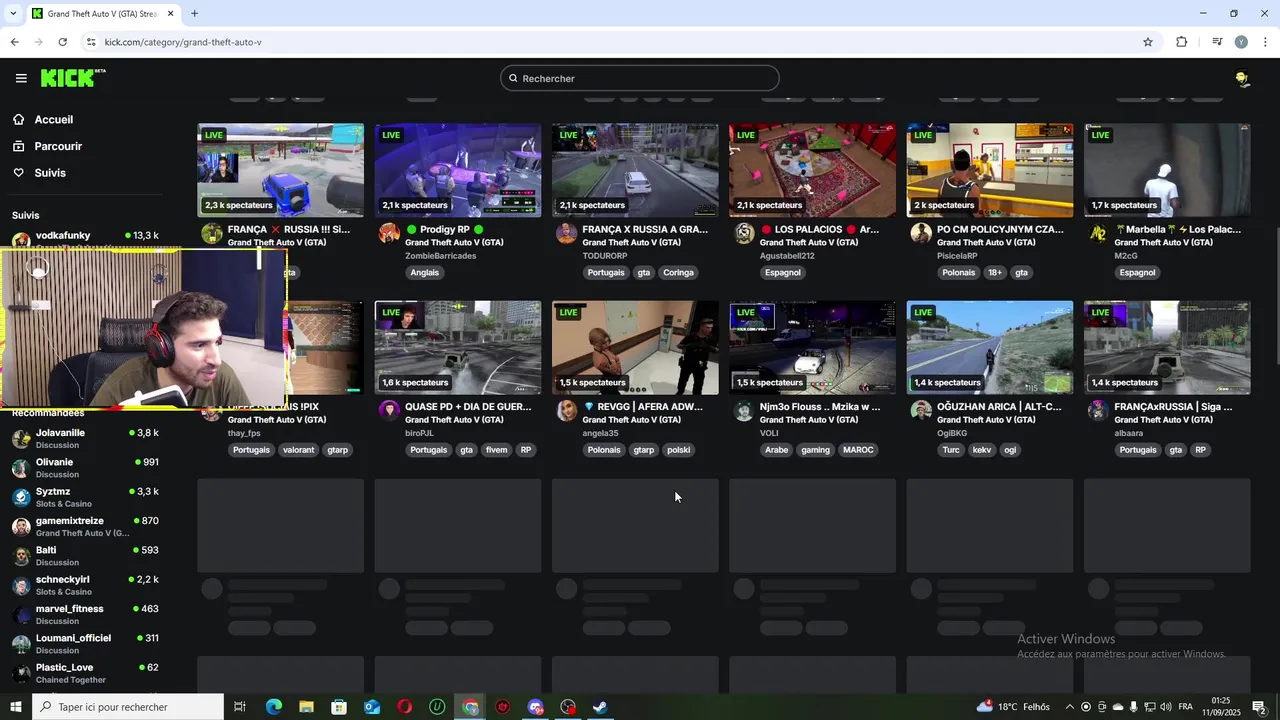Open Windows notification center
This screenshot has height=720, width=1280.
(x=1260, y=707)
